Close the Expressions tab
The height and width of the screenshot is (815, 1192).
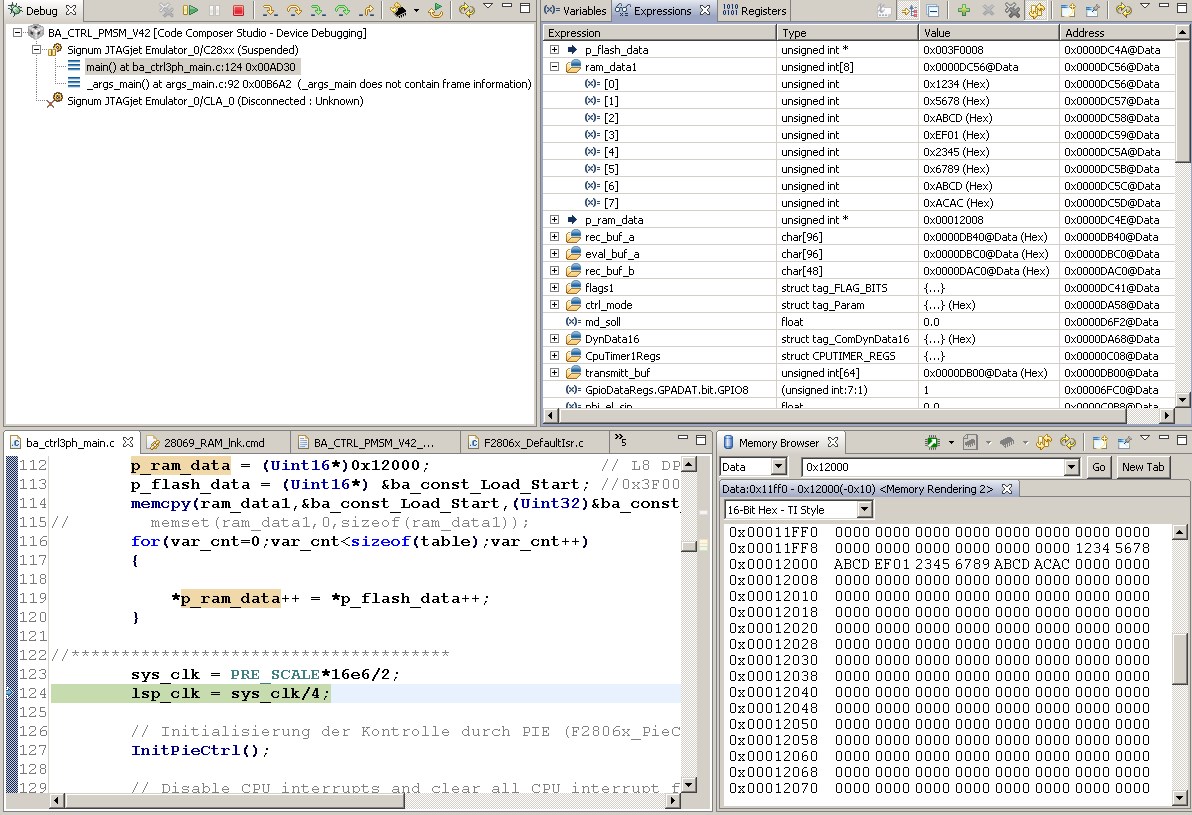click(705, 11)
